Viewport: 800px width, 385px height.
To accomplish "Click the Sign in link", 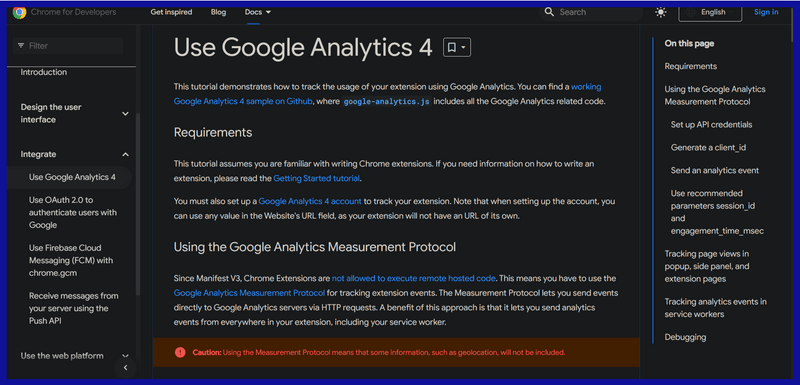I will (766, 12).
